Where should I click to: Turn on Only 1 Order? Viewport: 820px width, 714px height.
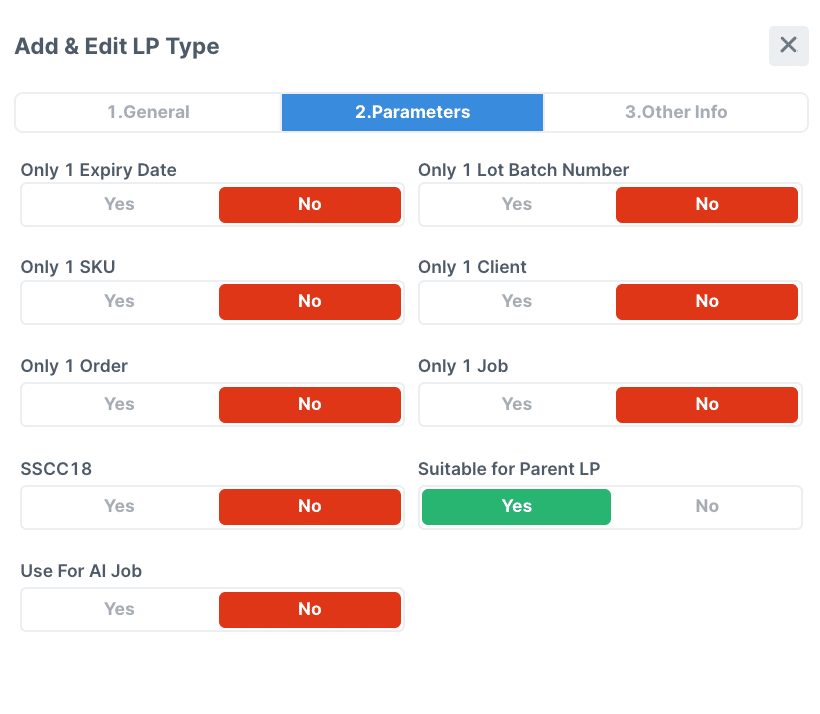(x=119, y=404)
